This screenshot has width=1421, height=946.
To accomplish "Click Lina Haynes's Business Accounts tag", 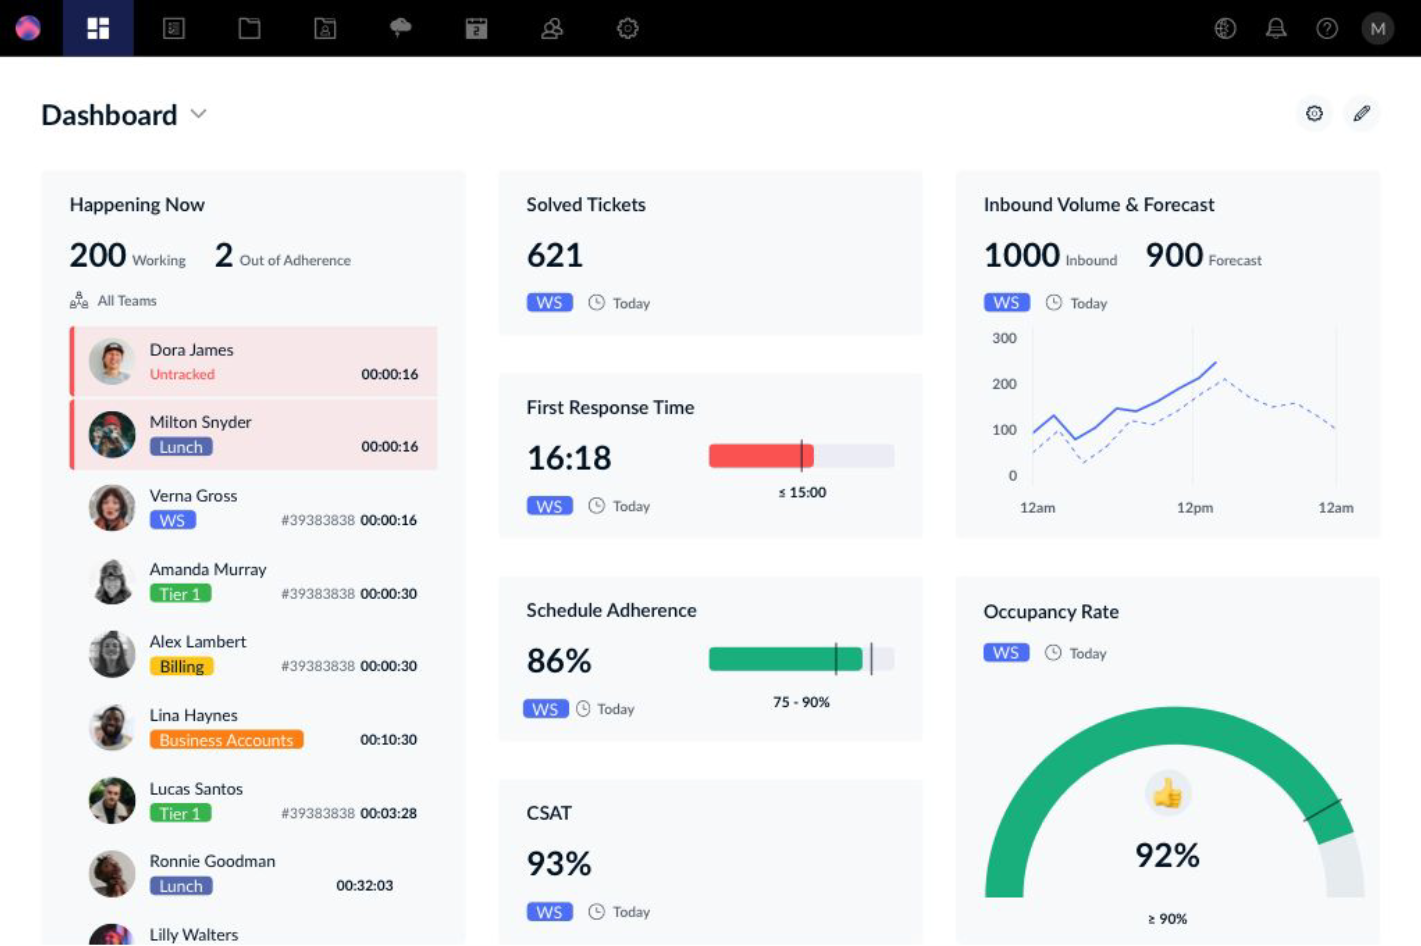I will [226, 740].
